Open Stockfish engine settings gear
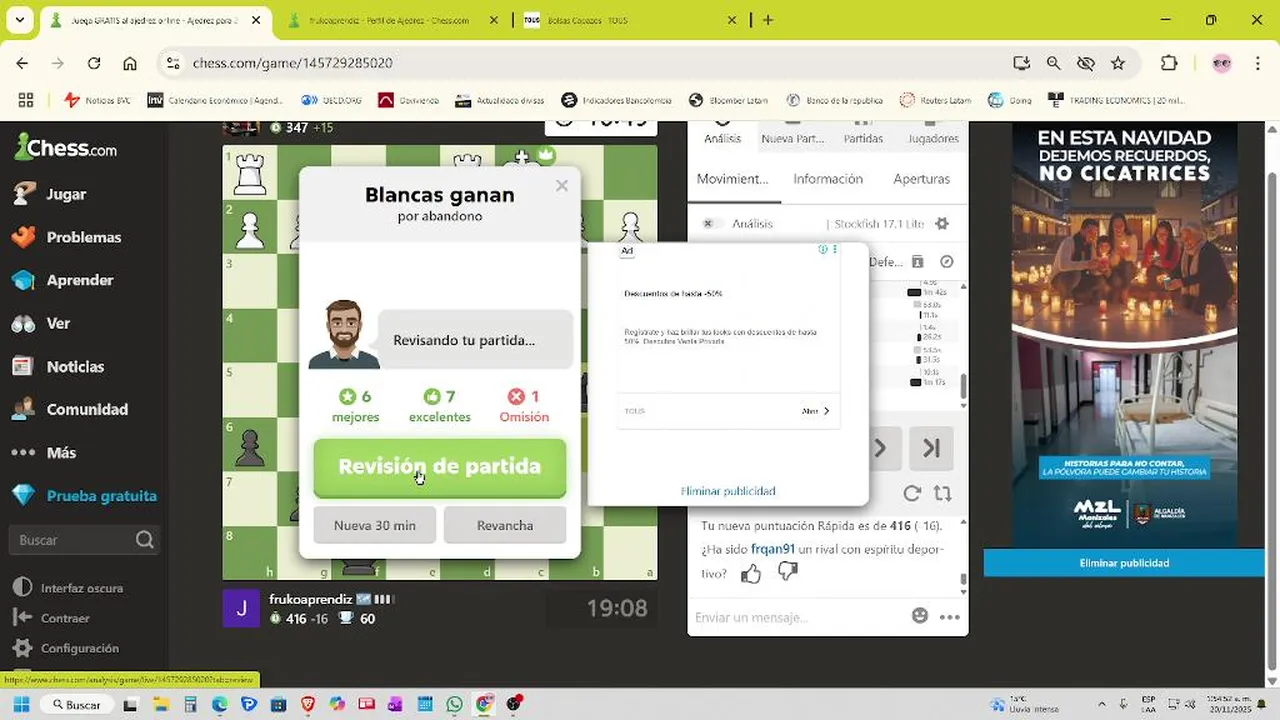 [941, 224]
